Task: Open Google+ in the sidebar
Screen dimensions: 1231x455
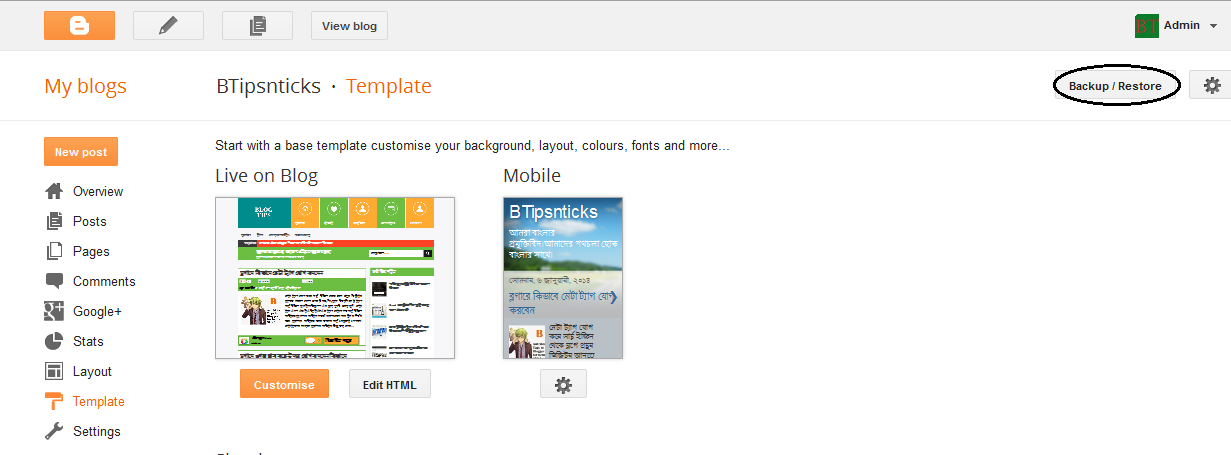Action: tap(97, 311)
